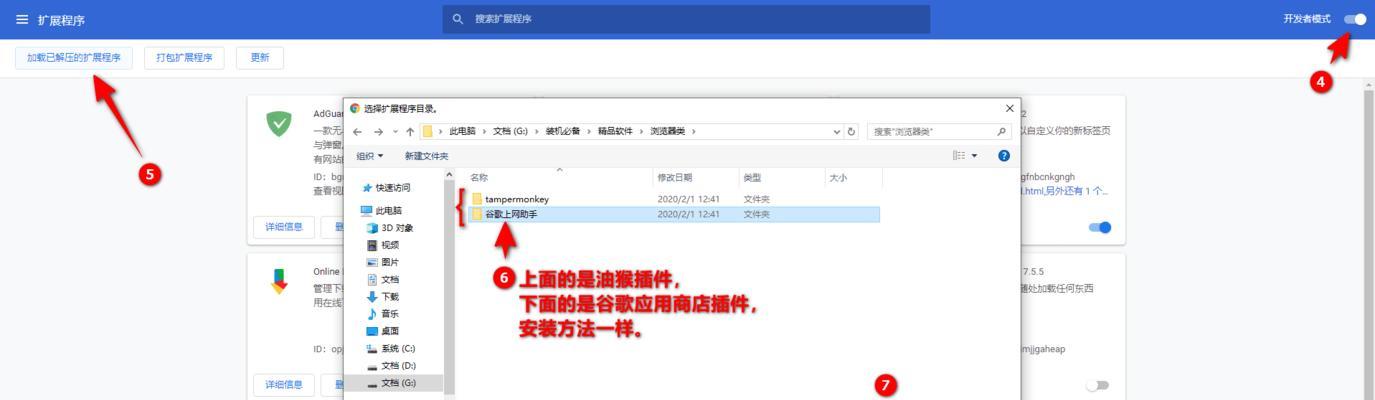Screen dimensions: 1375x400
Task: Close the 选择扩展程序目录 dialog
Action: coord(1009,108)
